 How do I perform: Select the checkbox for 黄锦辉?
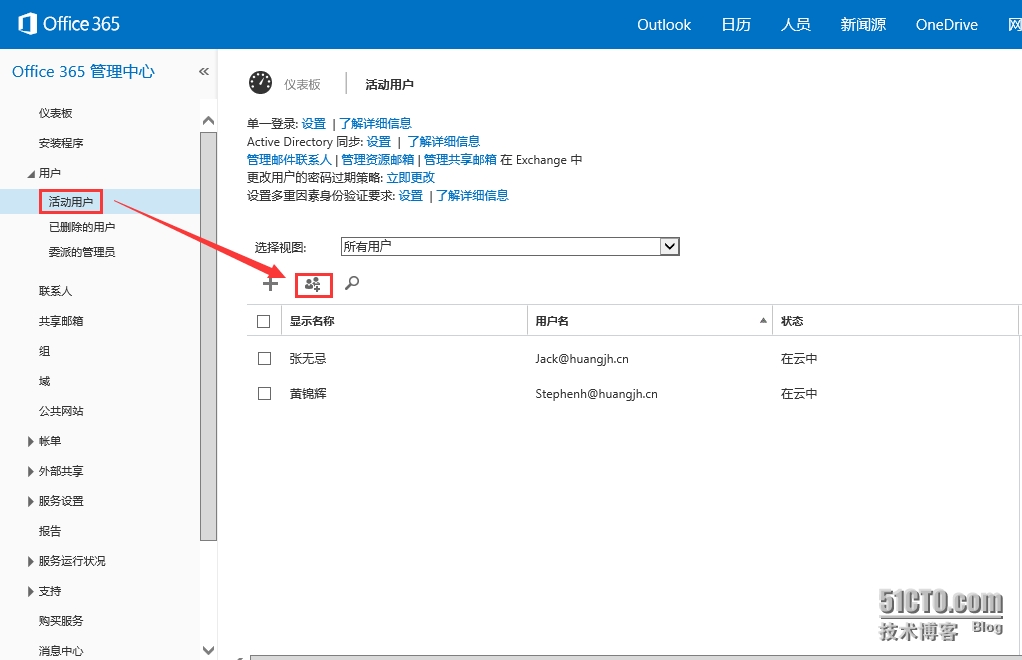tap(264, 393)
